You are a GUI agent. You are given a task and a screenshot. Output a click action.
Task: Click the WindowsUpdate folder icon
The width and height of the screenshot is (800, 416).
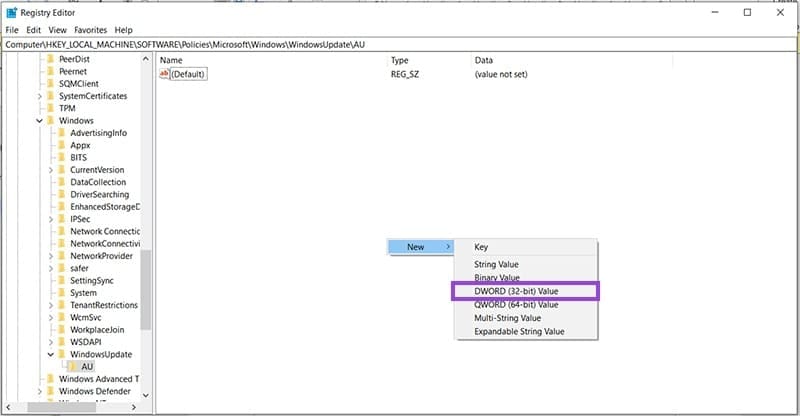coord(62,355)
